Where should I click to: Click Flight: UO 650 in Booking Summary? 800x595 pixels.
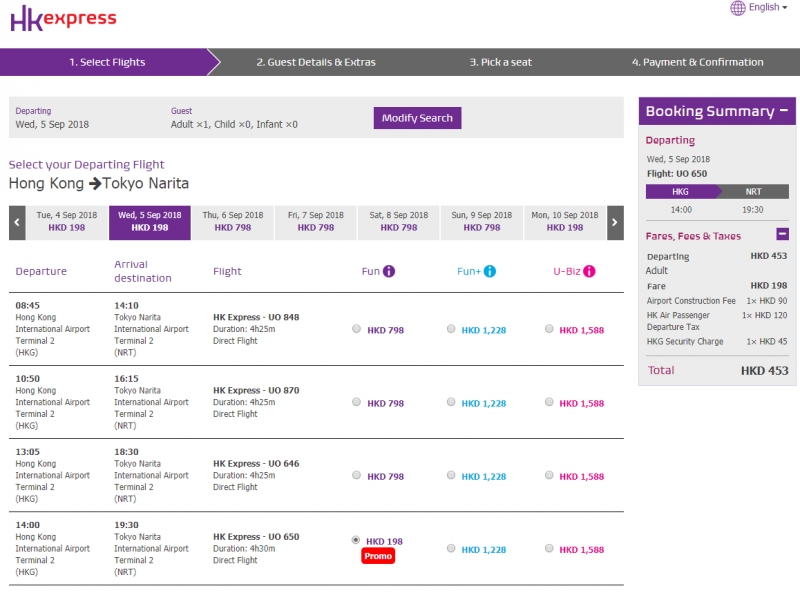(677, 173)
